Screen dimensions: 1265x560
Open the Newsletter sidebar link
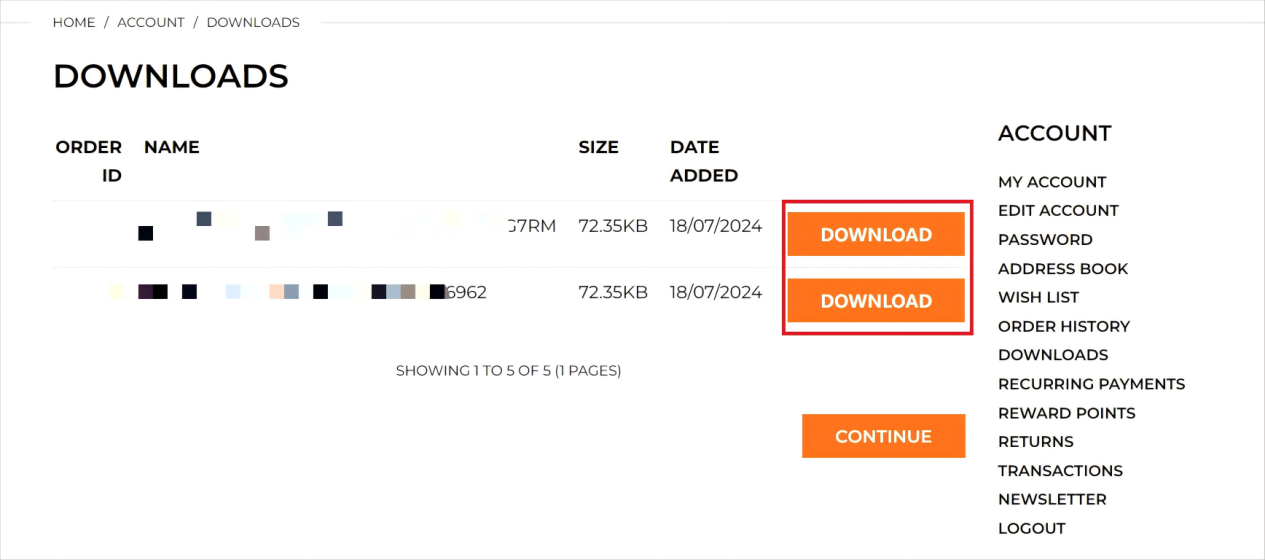(1052, 499)
